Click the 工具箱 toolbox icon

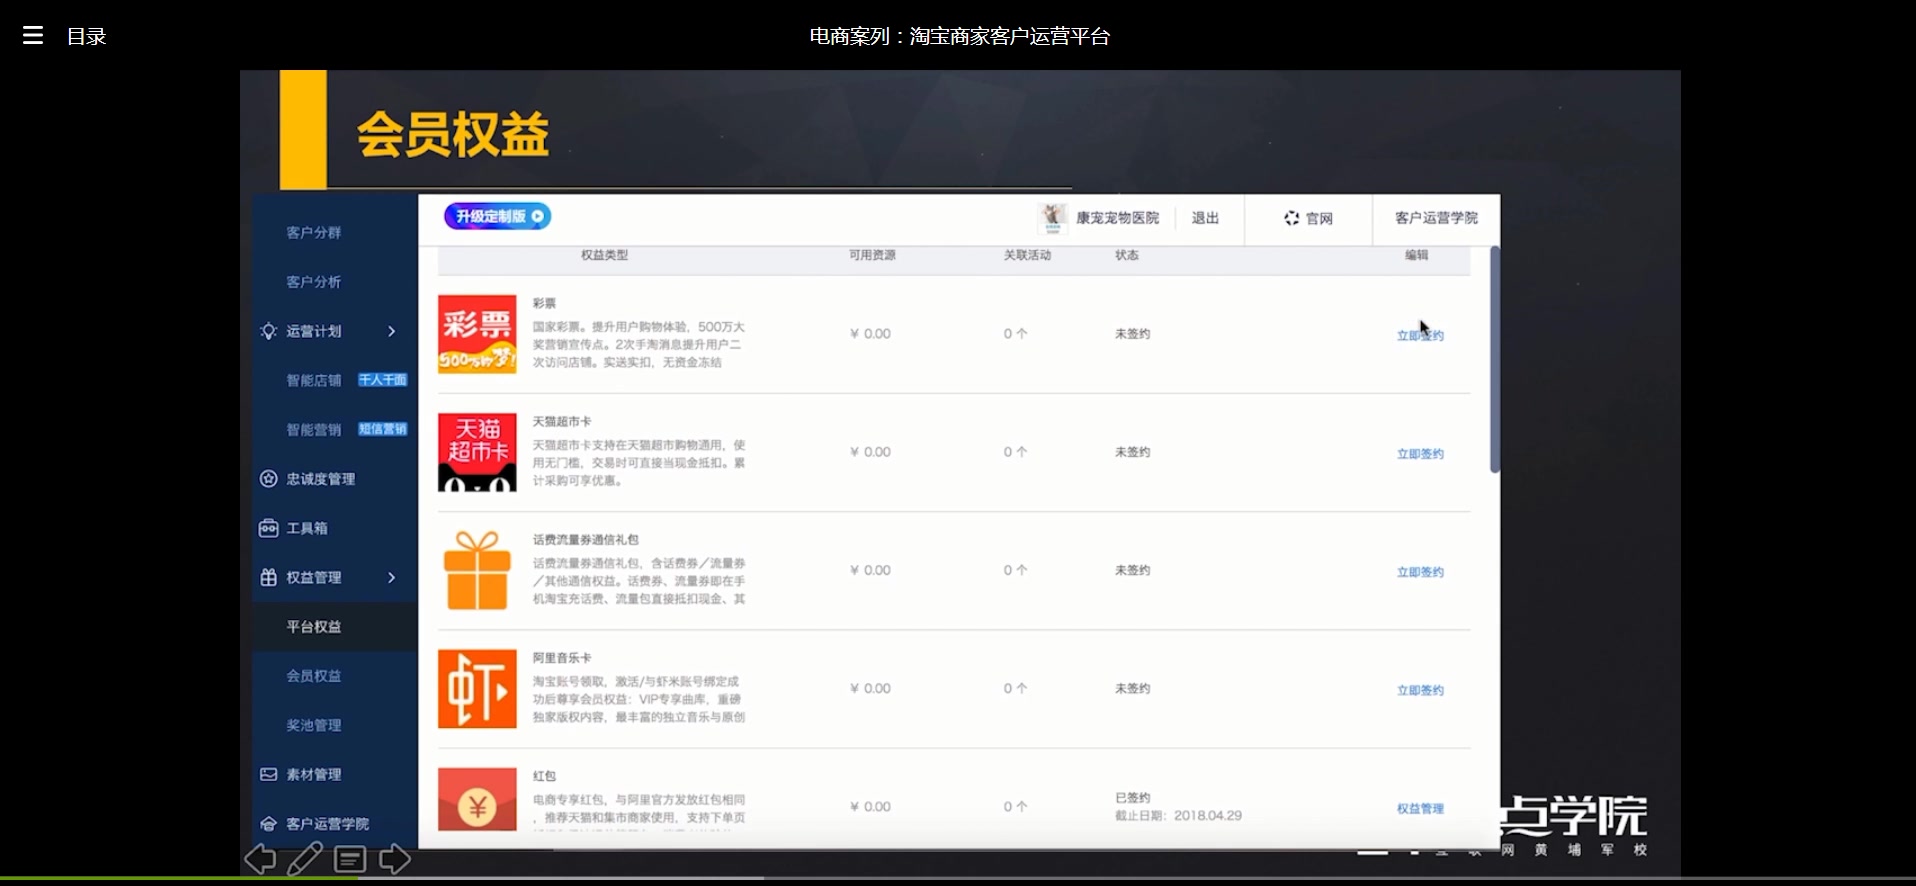point(268,528)
